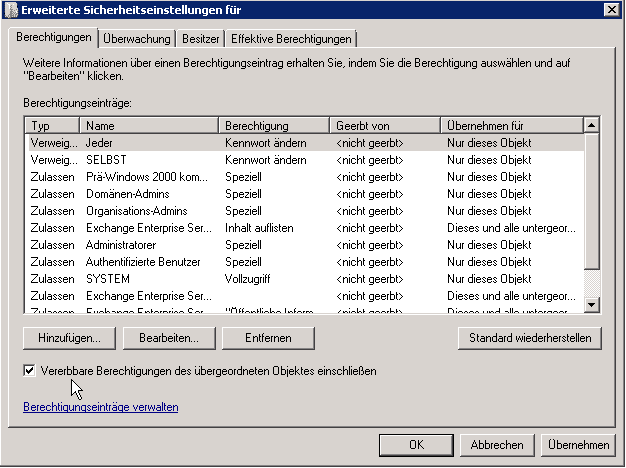Click the Übernehmen button
This screenshot has height=468, width=626.
(578, 445)
